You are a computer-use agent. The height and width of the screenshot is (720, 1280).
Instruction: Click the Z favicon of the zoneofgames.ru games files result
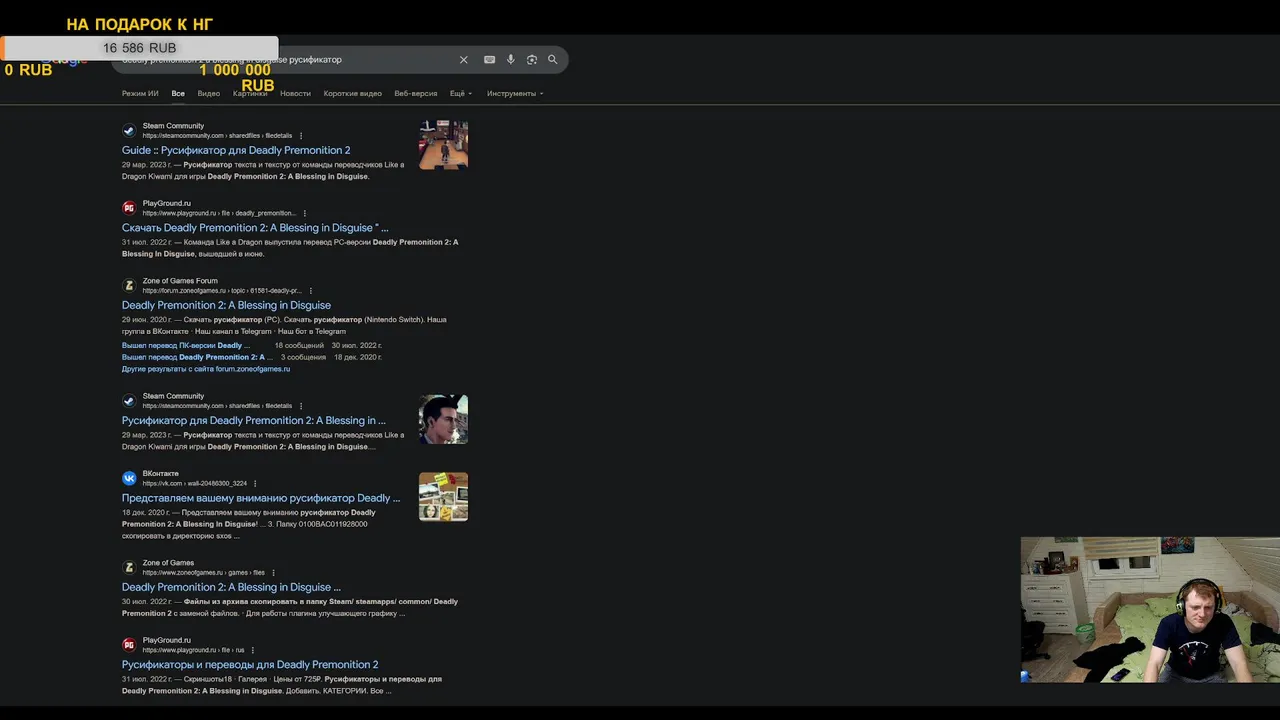tap(129, 567)
